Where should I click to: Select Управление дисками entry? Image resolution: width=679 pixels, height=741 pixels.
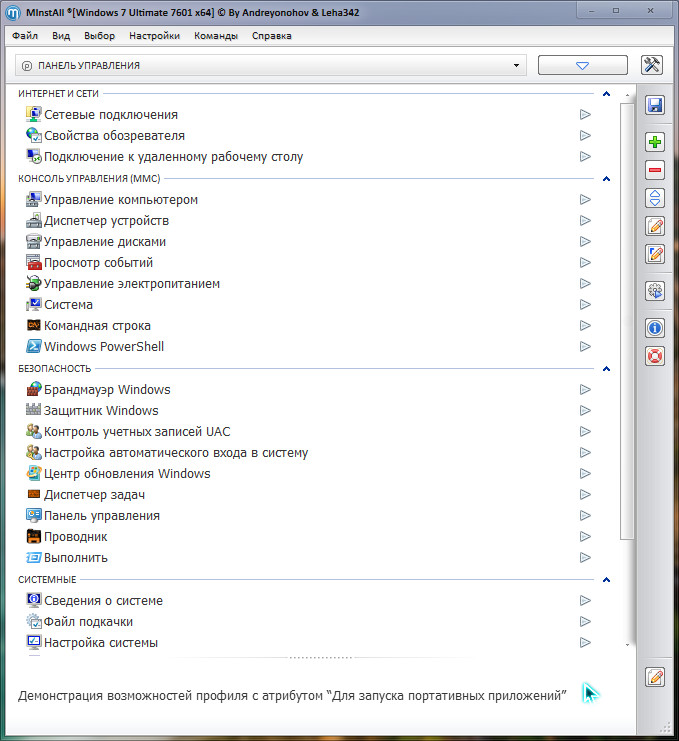(105, 241)
